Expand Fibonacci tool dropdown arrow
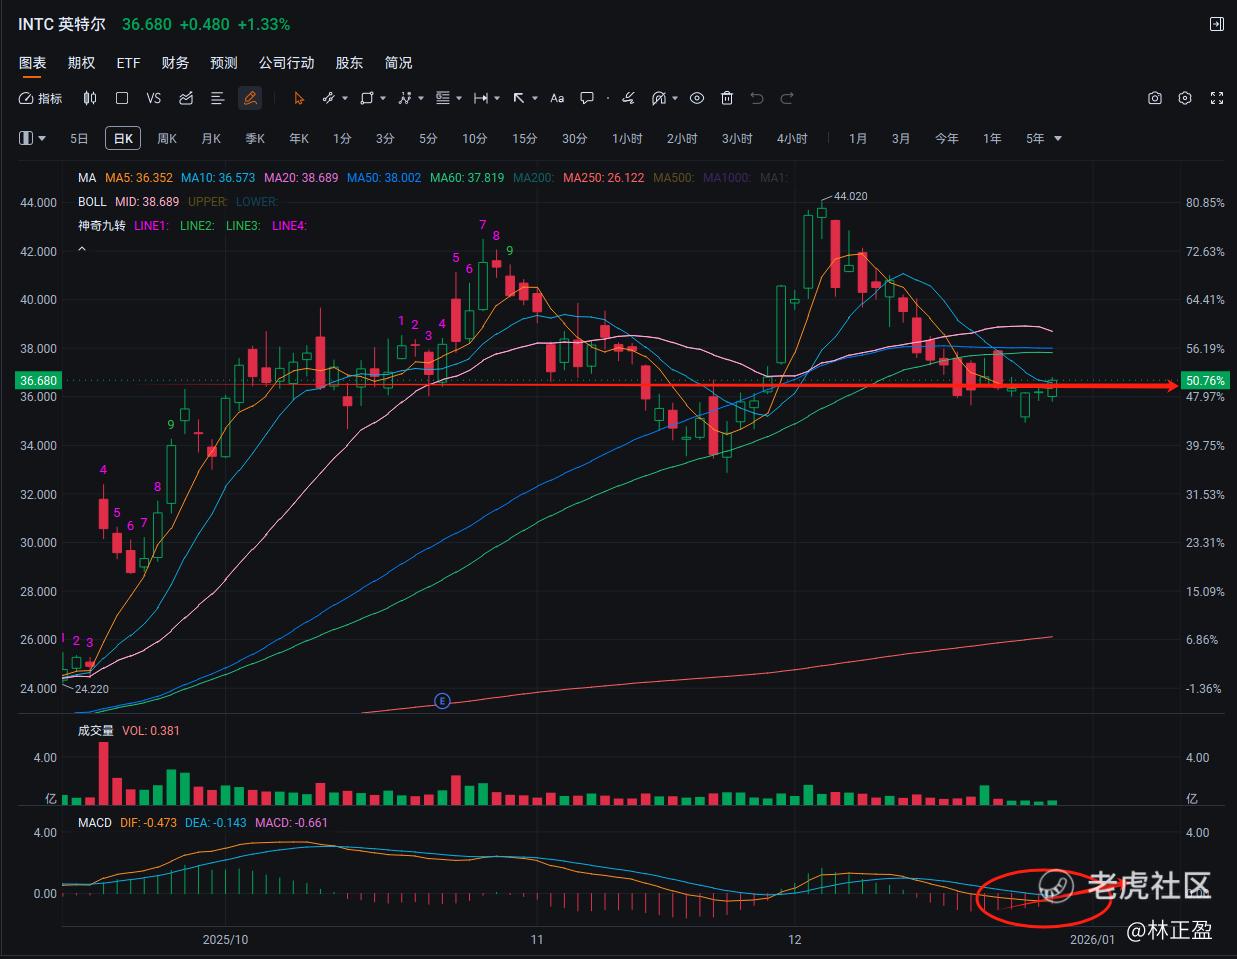1237x959 pixels. [x=459, y=98]
